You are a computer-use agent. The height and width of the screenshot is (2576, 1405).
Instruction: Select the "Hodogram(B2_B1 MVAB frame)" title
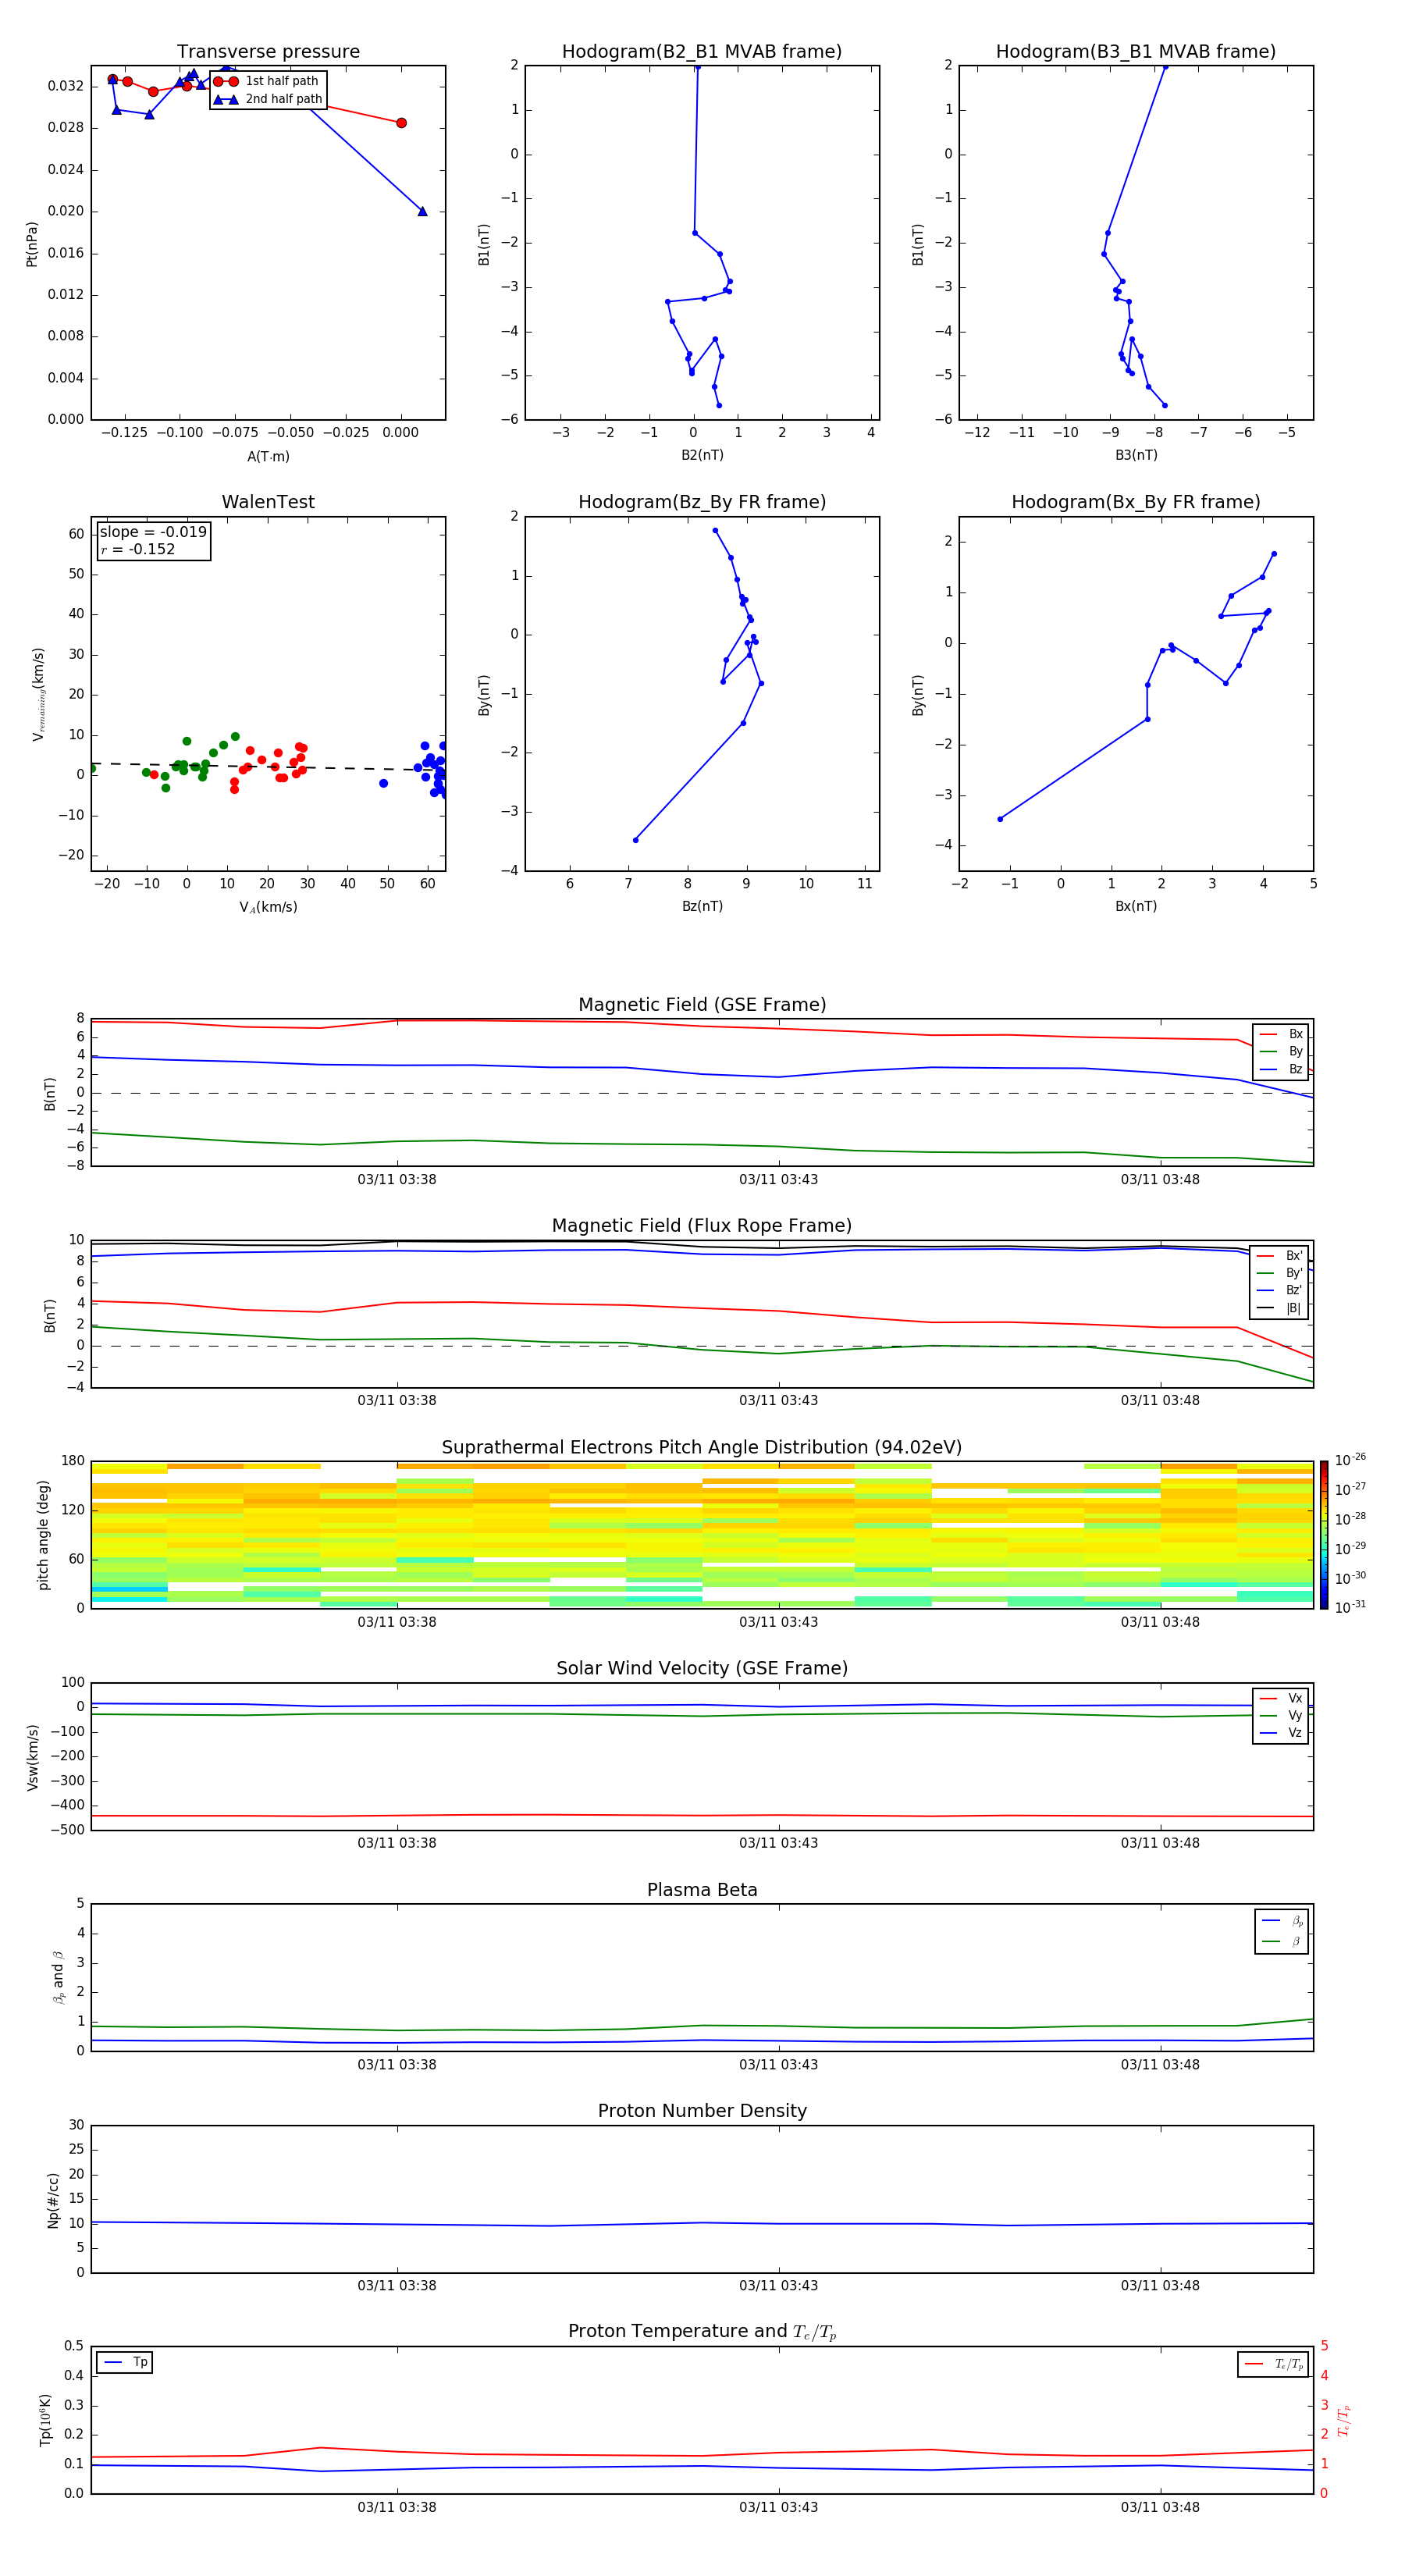click(x=702, y=52)
